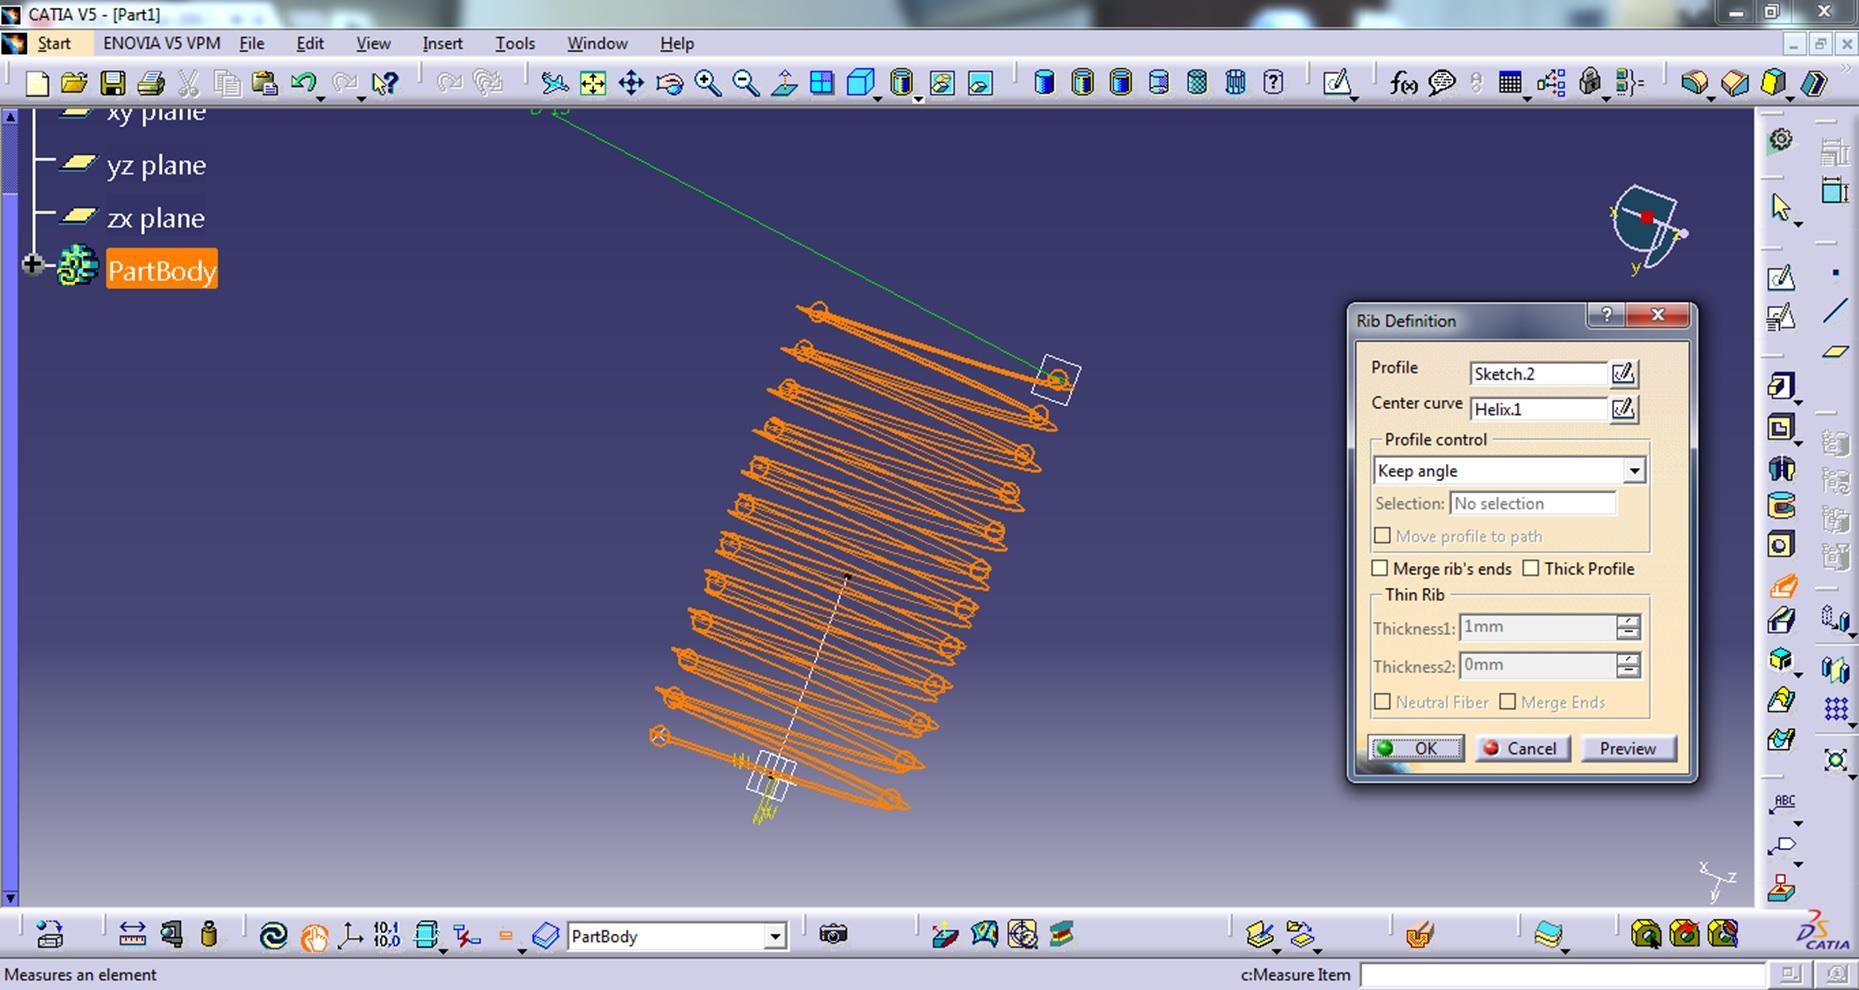The width and height of the screenshot is (1859, 990).
Task: Click the Rib Definition help question button
Action: pos(1606,315)
